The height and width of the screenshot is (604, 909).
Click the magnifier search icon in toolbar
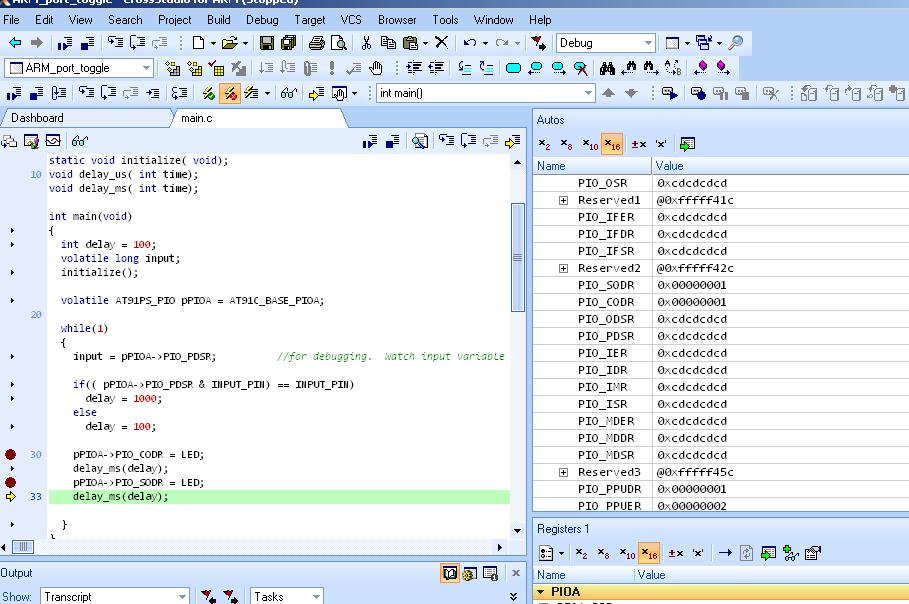(x=736, y=43)
